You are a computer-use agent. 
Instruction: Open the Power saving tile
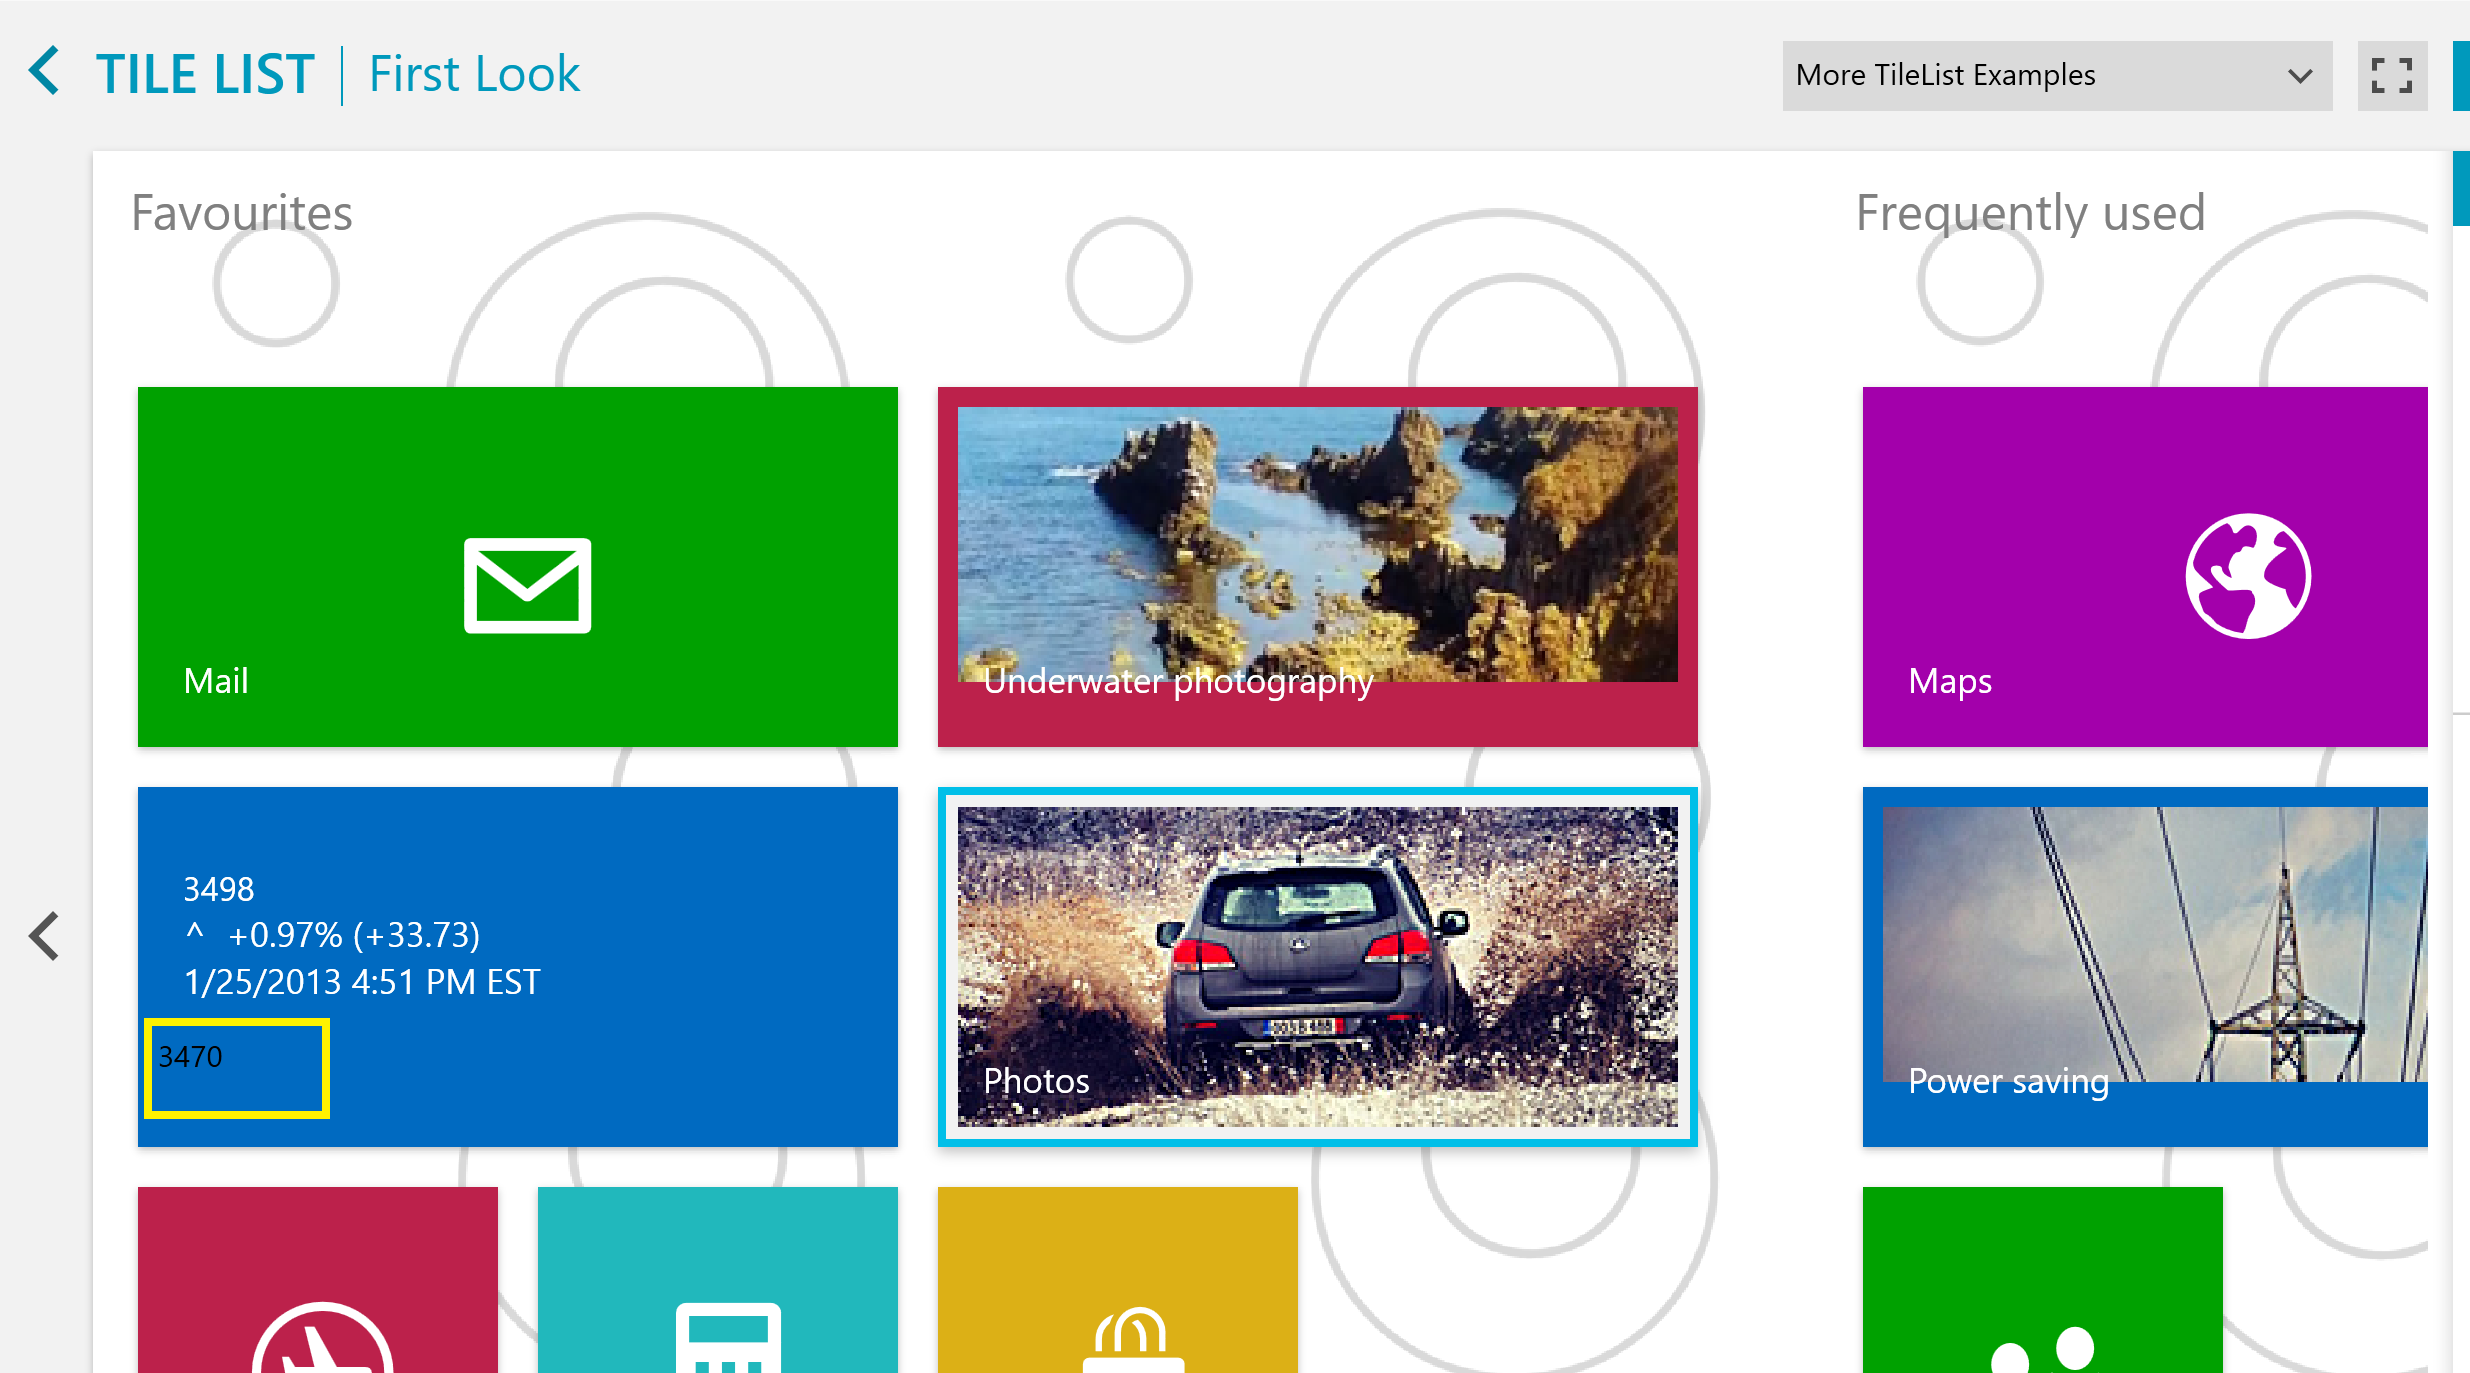2145,966
